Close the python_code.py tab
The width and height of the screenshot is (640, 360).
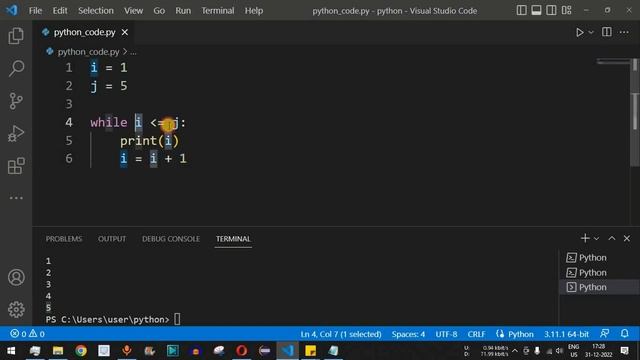tap(124, 32)
